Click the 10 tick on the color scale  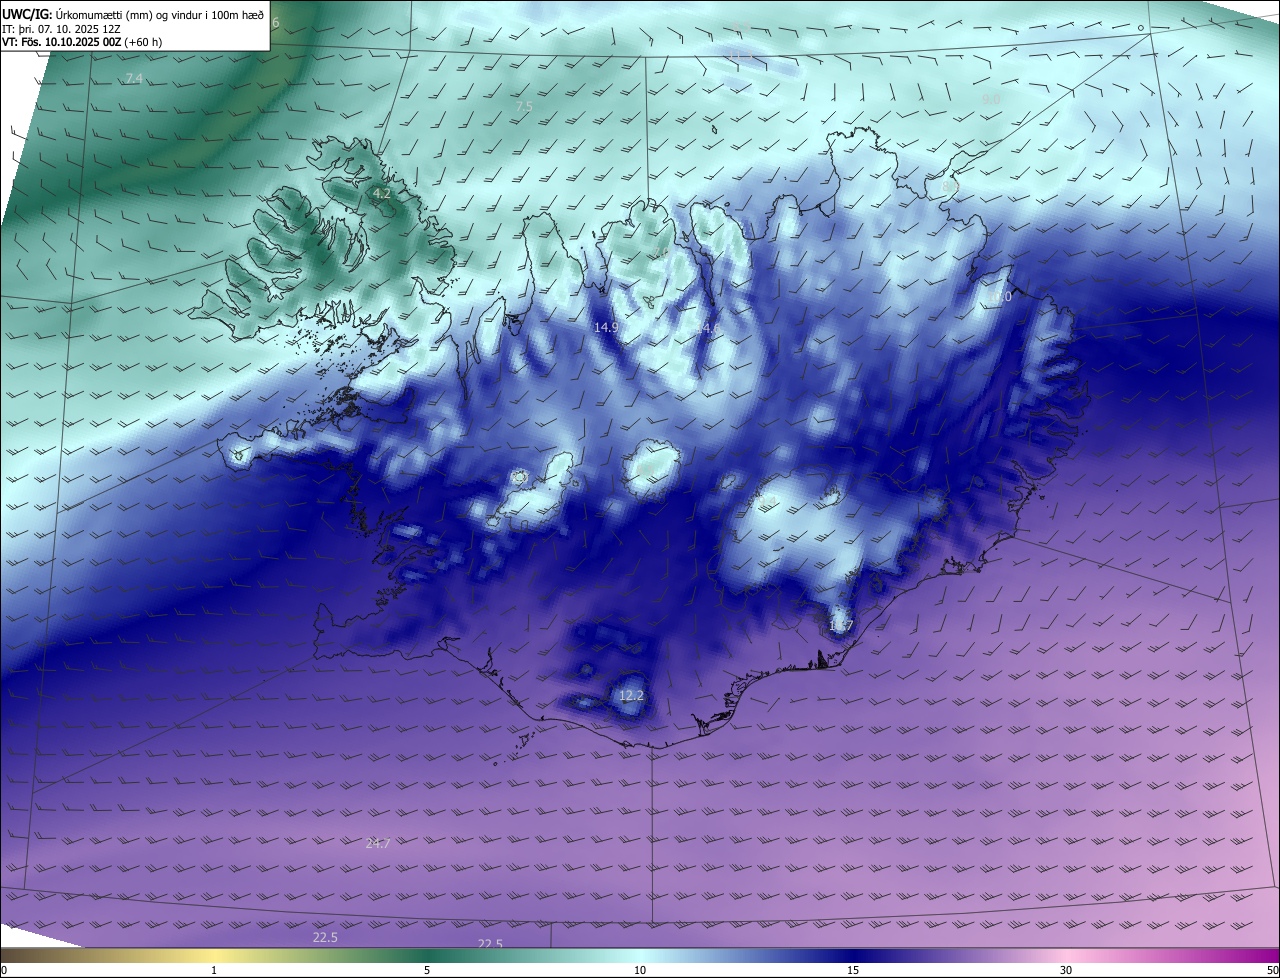tap(640, 970)
